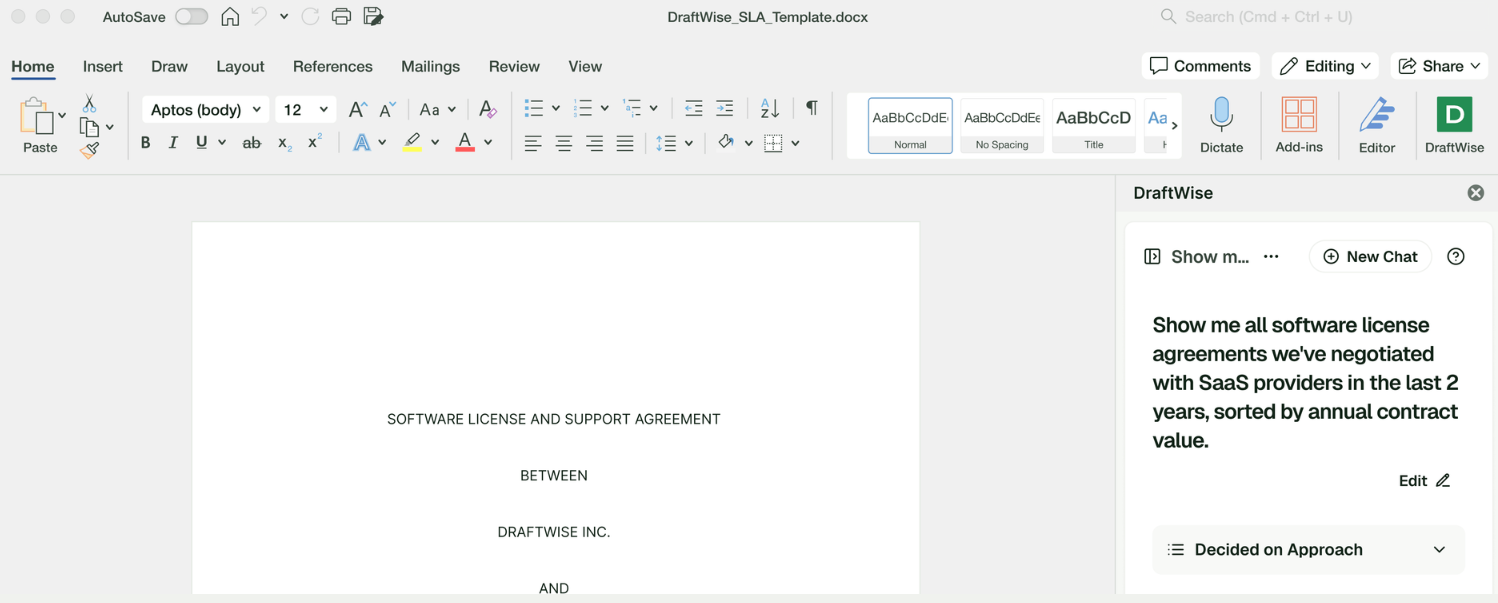Align text to the left
1498x603 pixels.
click(533, 144)
